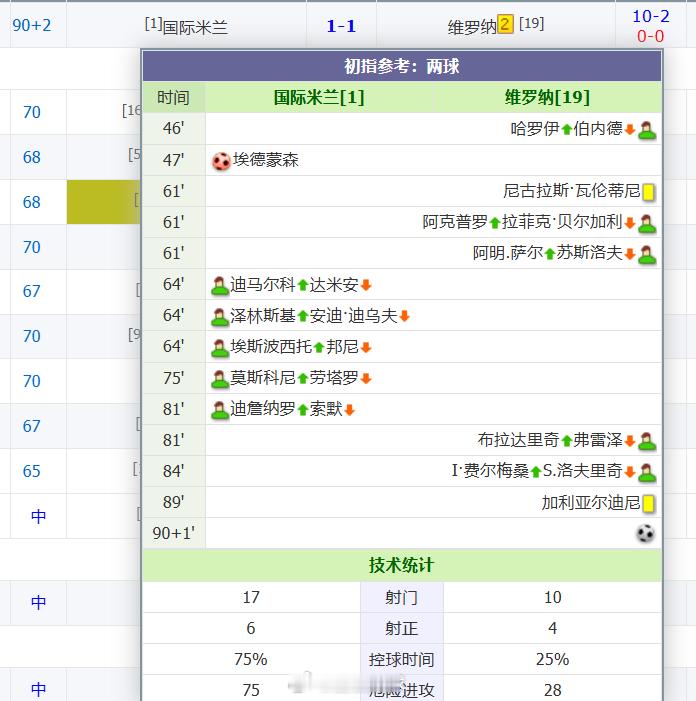The height and width of the screenshot is (701, 696).
Task: Click the yellow card icon beside 尼古拉斯·瓦伦蒂尼
Action: point(648,192)
